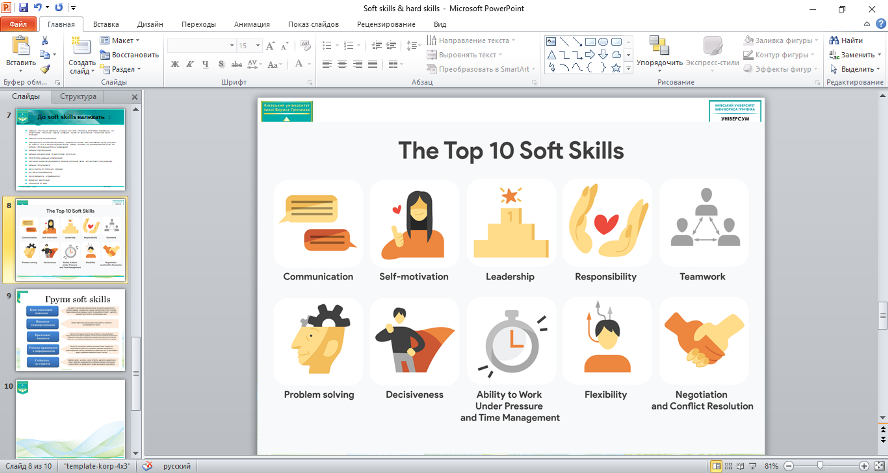Select slide 9 thumbnail Групи soft skills

coord(71,330)
